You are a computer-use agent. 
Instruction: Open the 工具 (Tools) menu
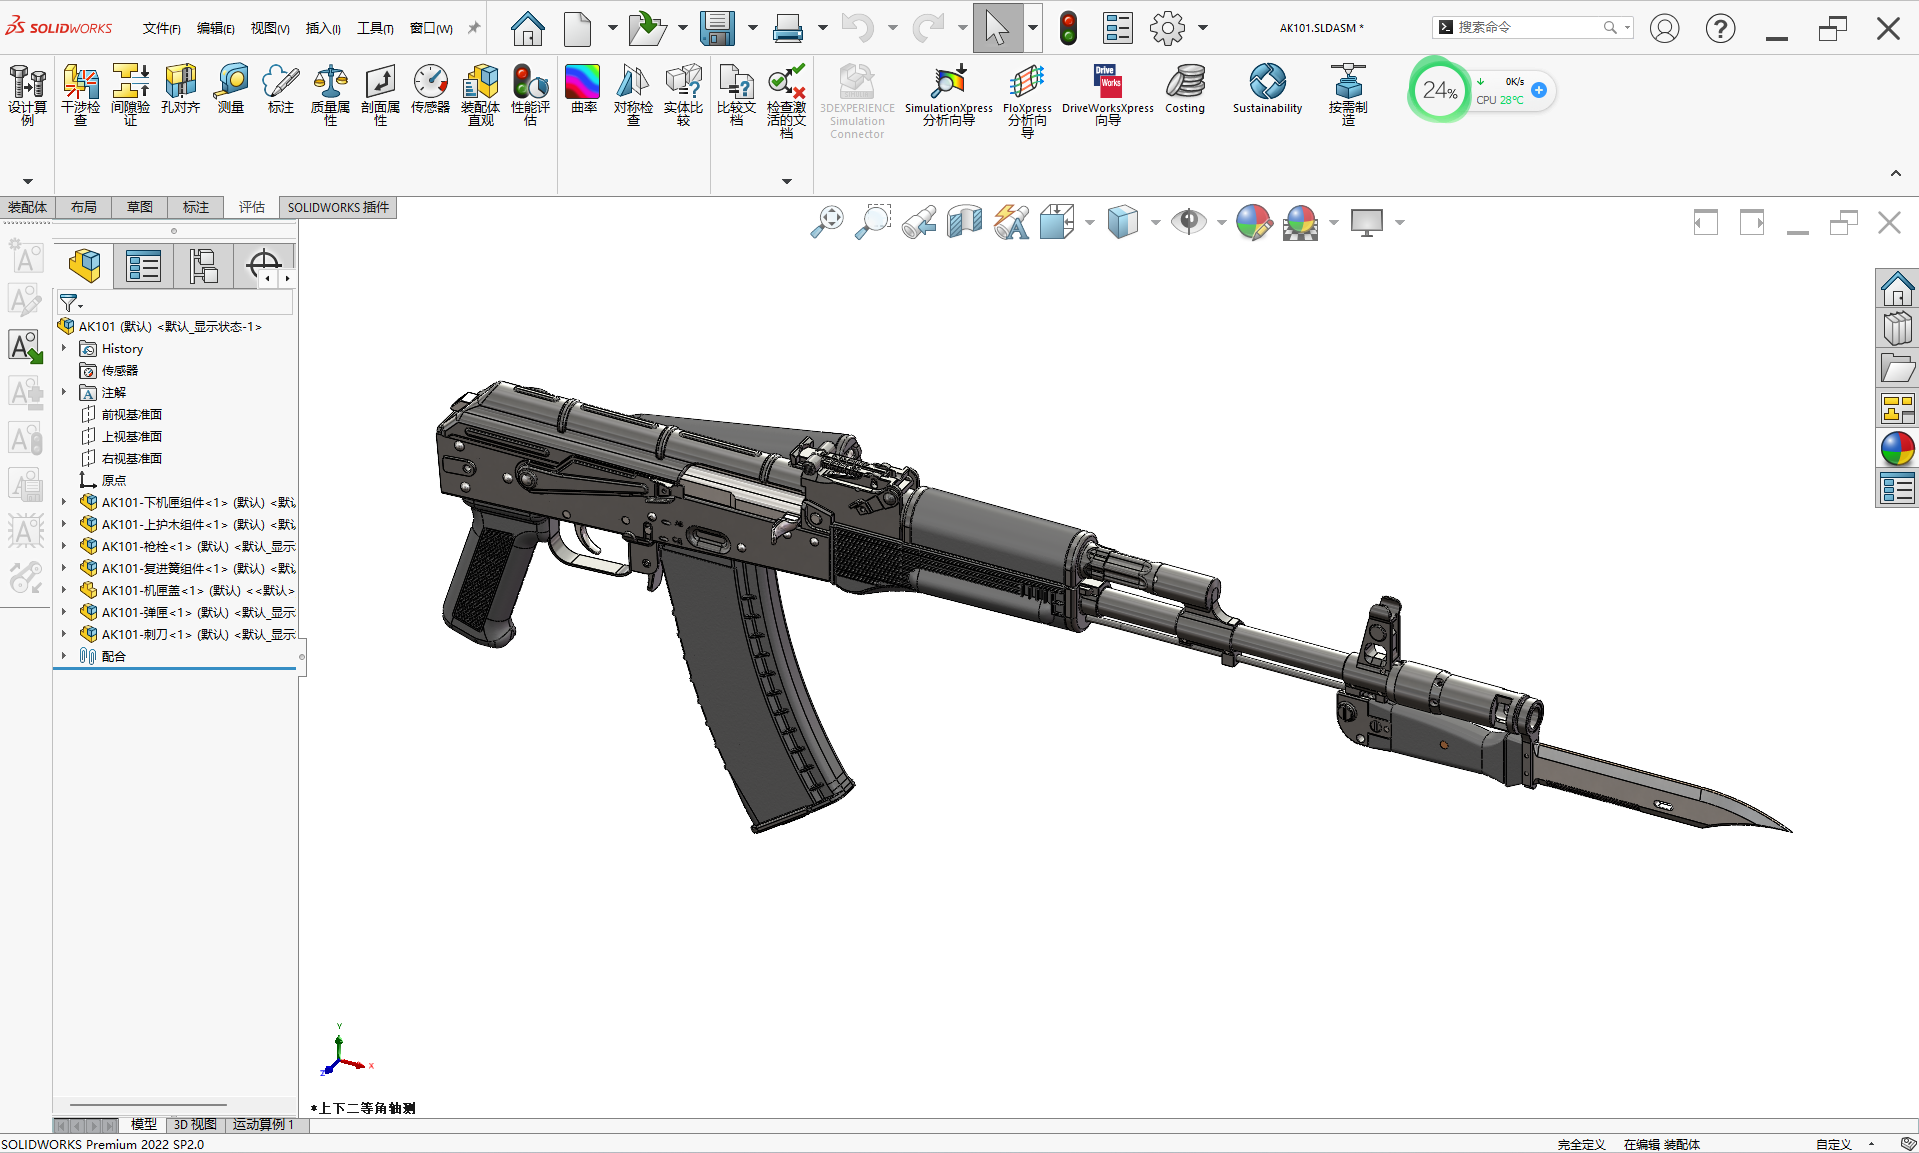[x=375, y=28]
